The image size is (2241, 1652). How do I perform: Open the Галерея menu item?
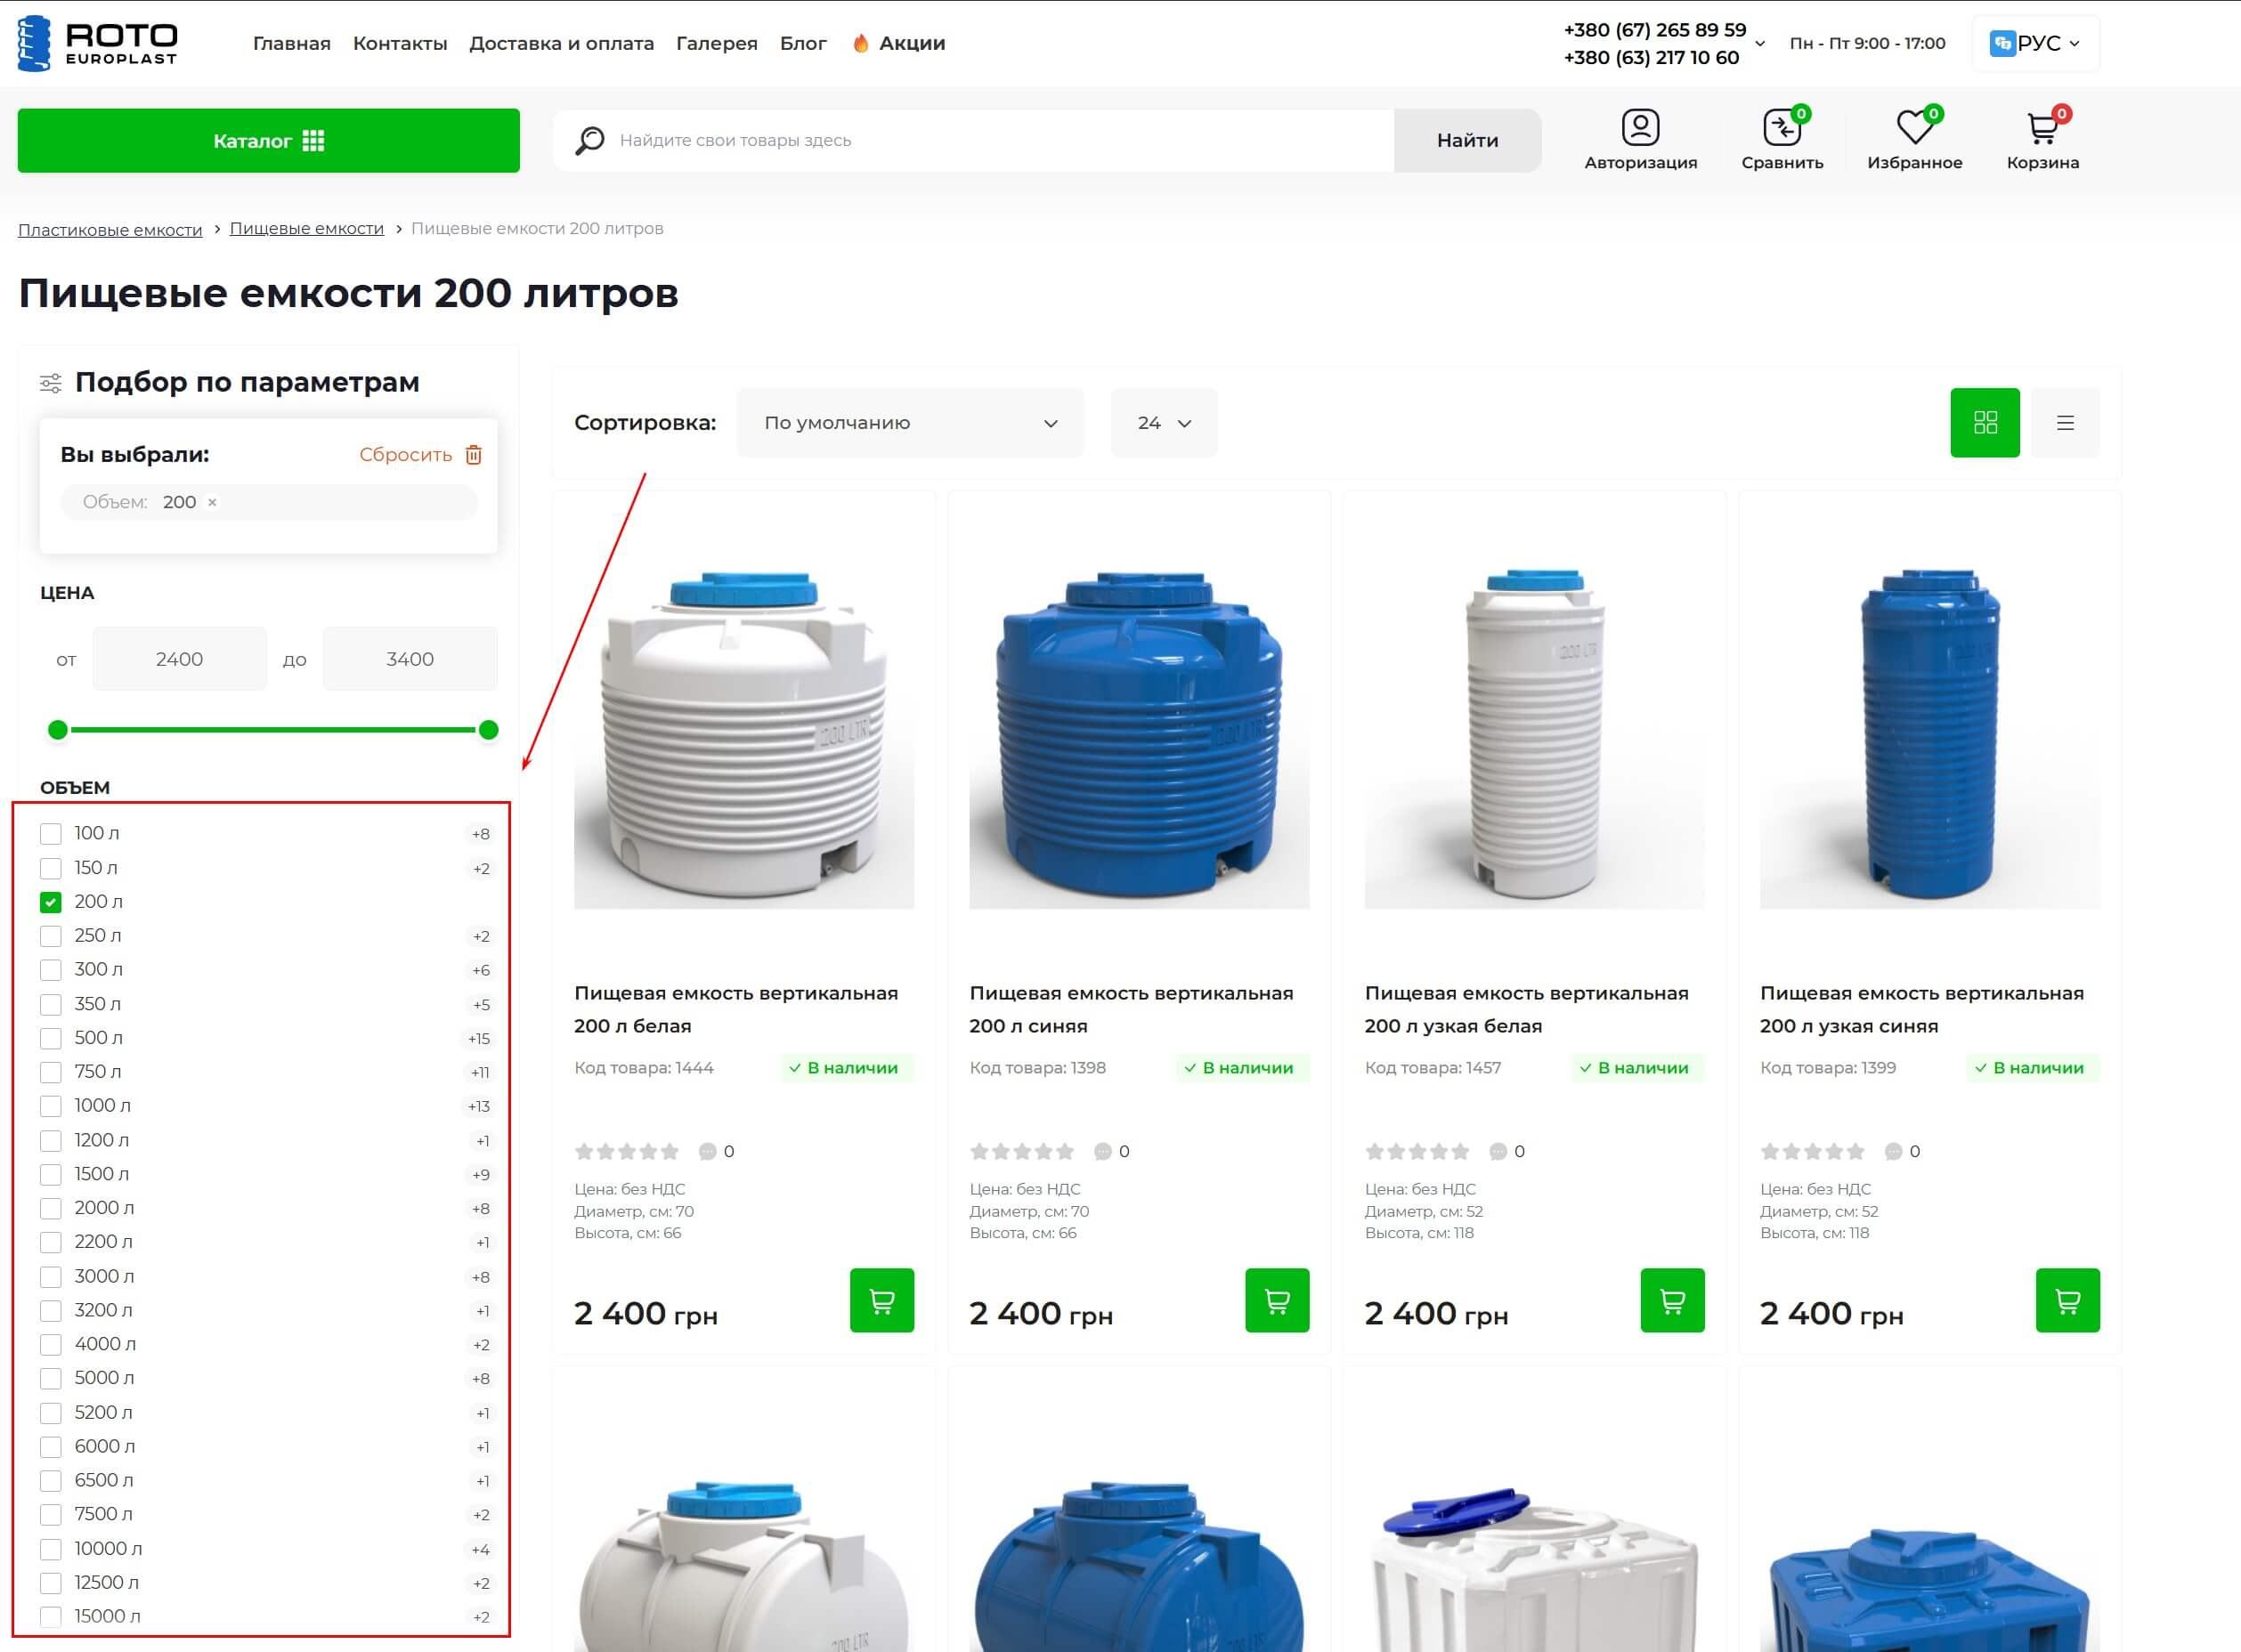pos(717,43)
